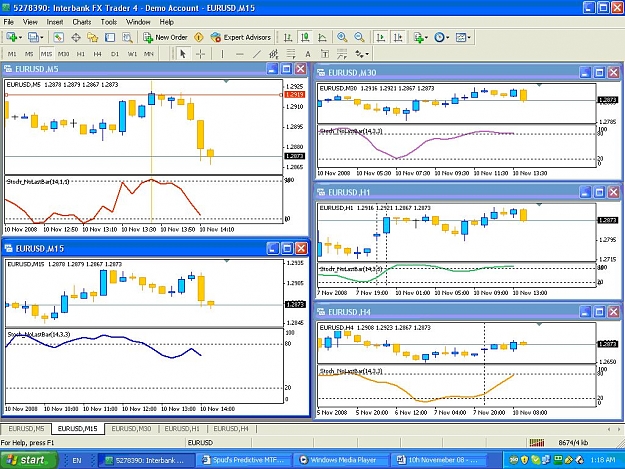Image resolution: width=625 pixels, height=469 pixels.
Task: Open the View menu
Action: 30,22
